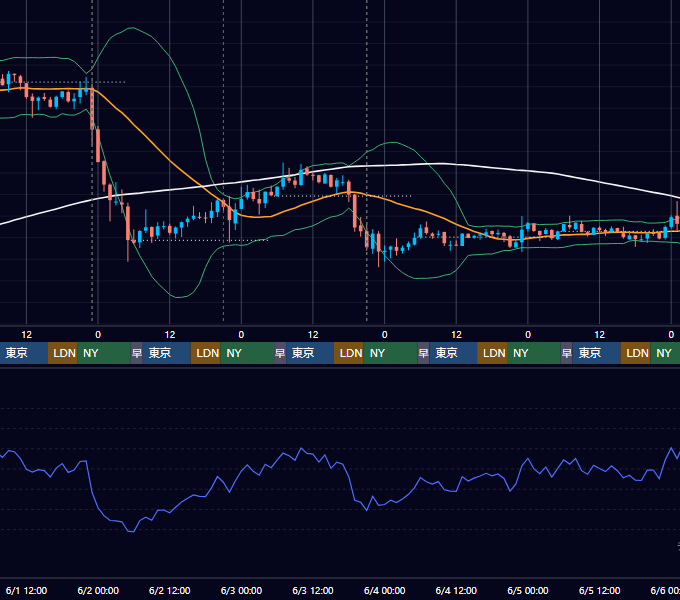The image size is (680, 600).
Task: Select the LDN session block on 6/3
Action: pyautogui.click(x=349, y=353)
